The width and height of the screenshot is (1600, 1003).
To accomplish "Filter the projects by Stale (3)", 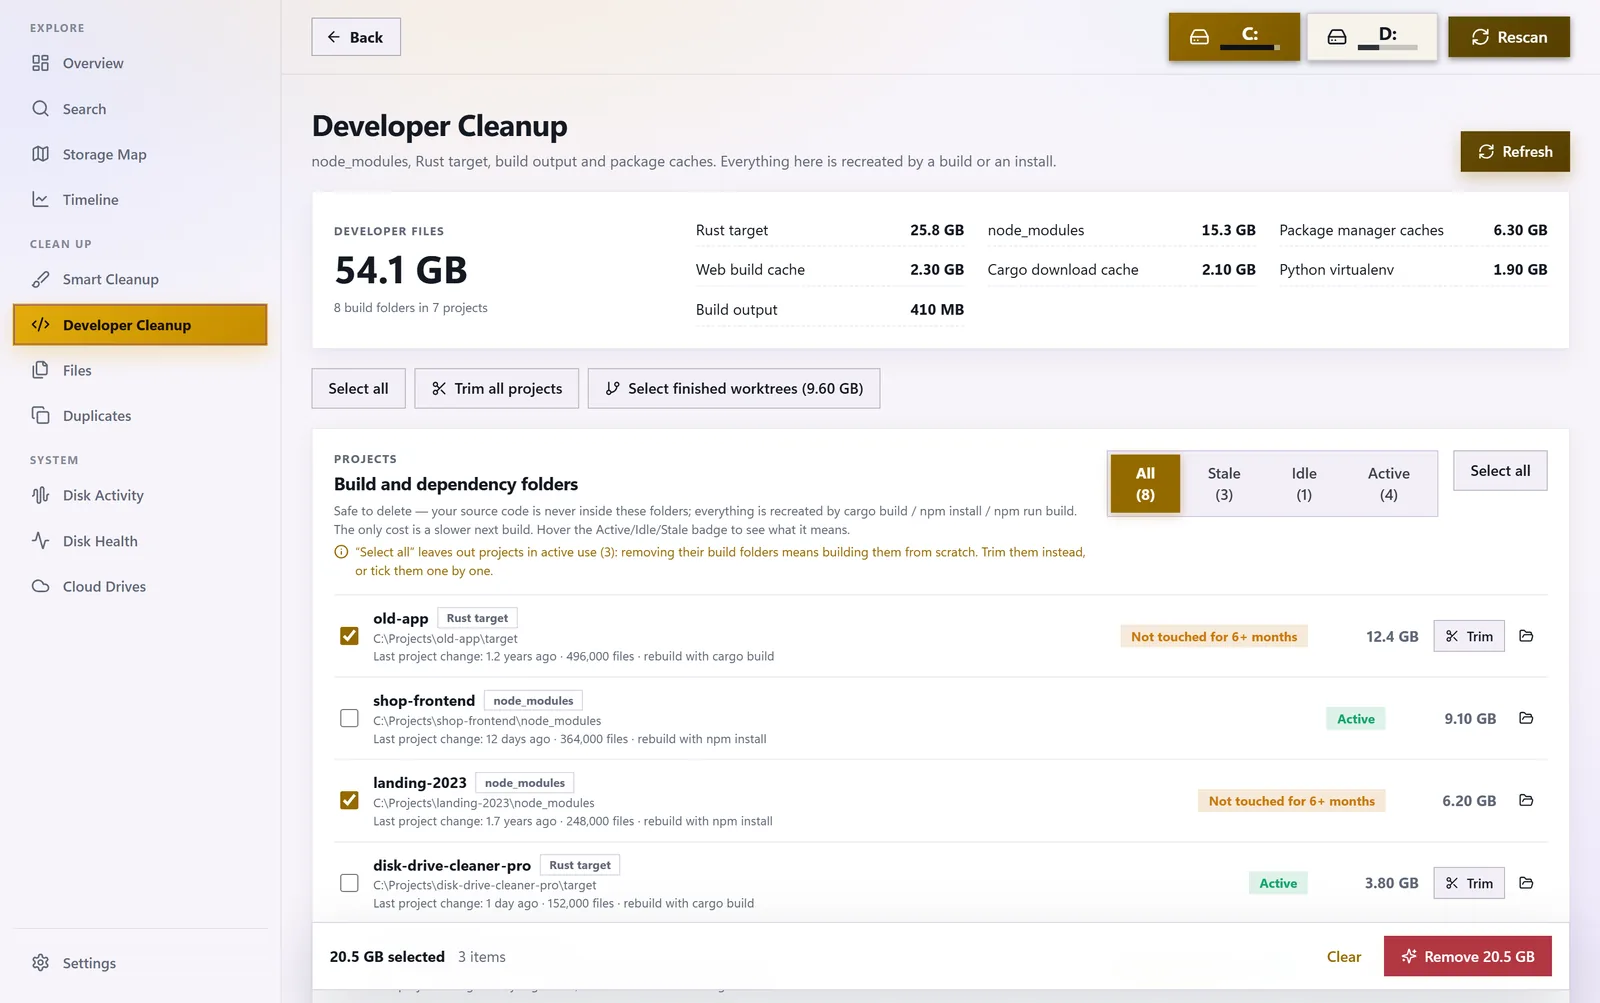I will (x=1223, y=484).
